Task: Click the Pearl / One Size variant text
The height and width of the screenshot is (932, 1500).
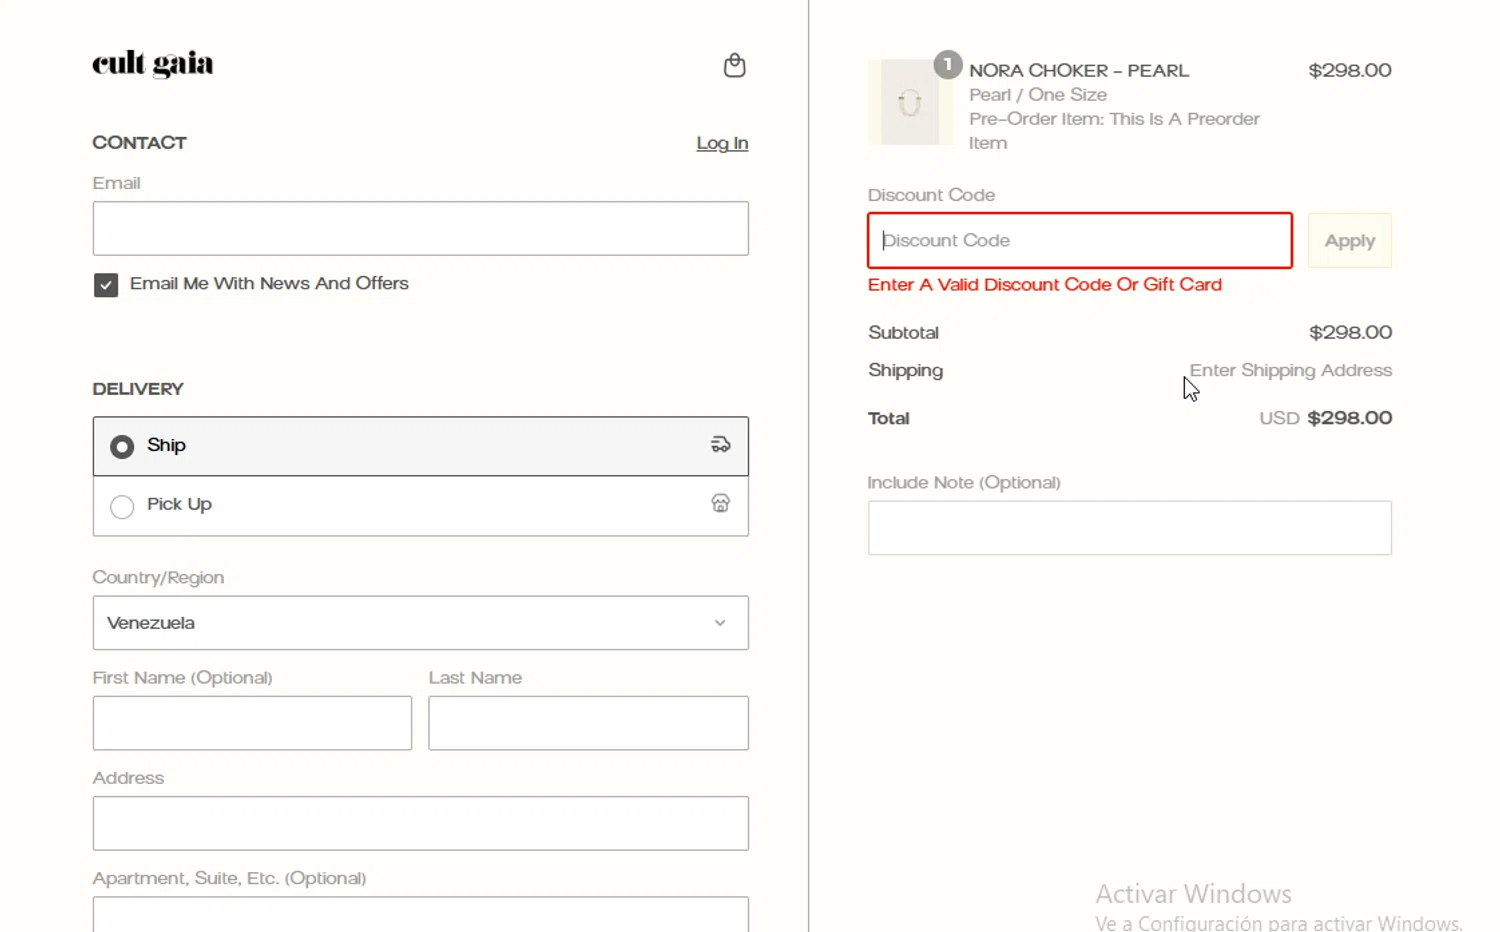Action: tap(1038, 95)
